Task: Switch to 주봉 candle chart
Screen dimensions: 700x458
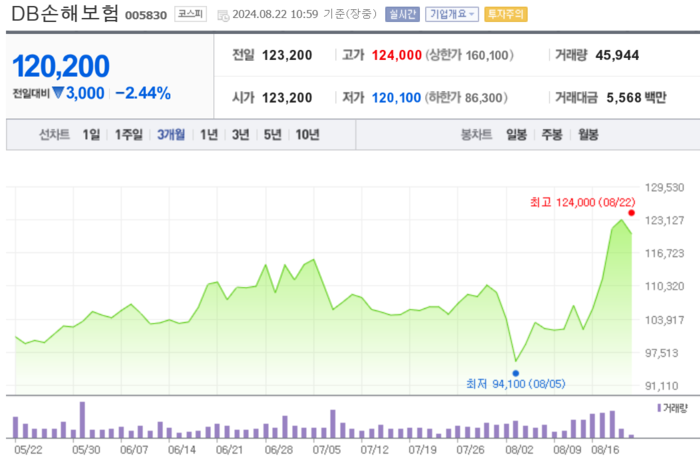Action: [552, 134]
